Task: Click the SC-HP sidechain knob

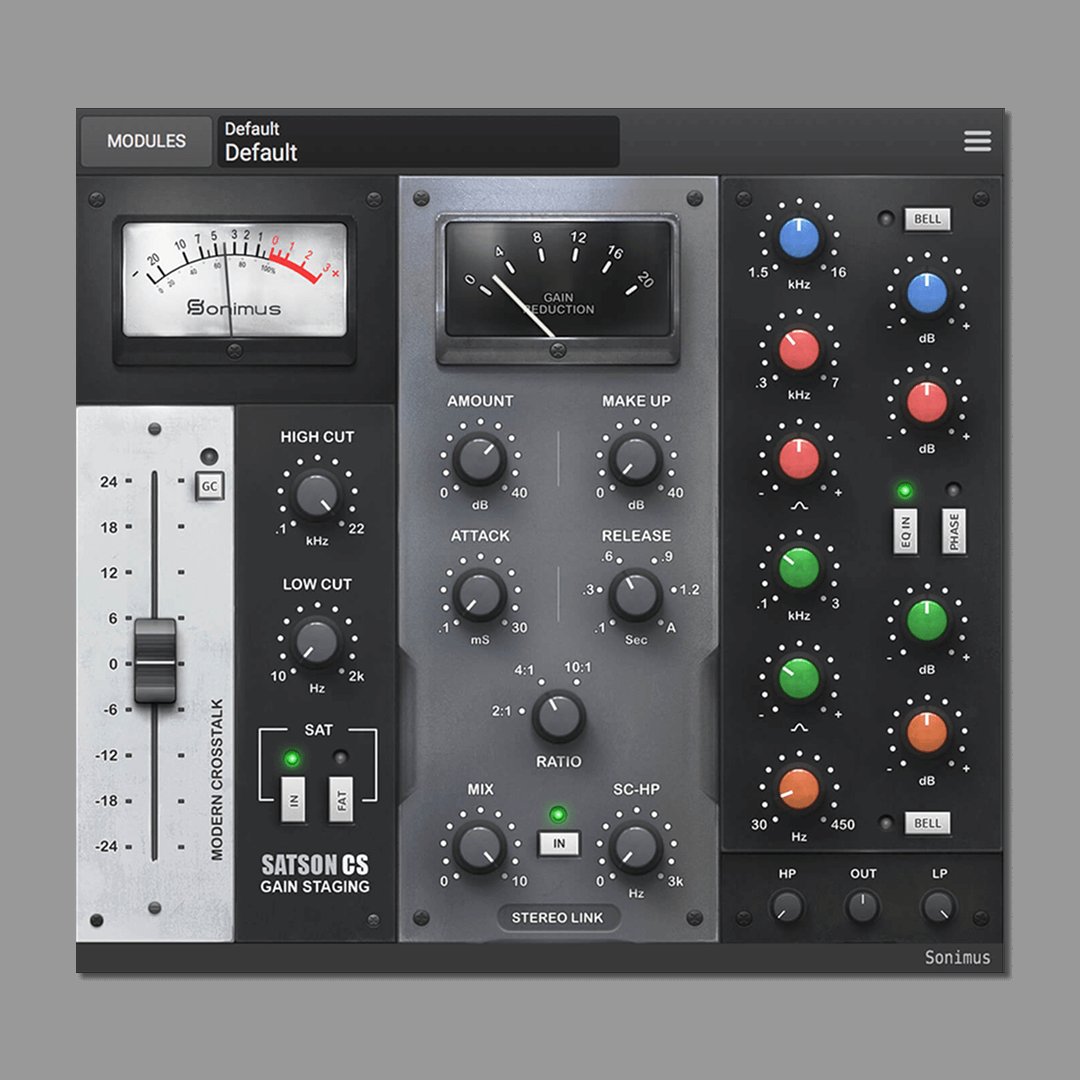Action: click(635, 848)
